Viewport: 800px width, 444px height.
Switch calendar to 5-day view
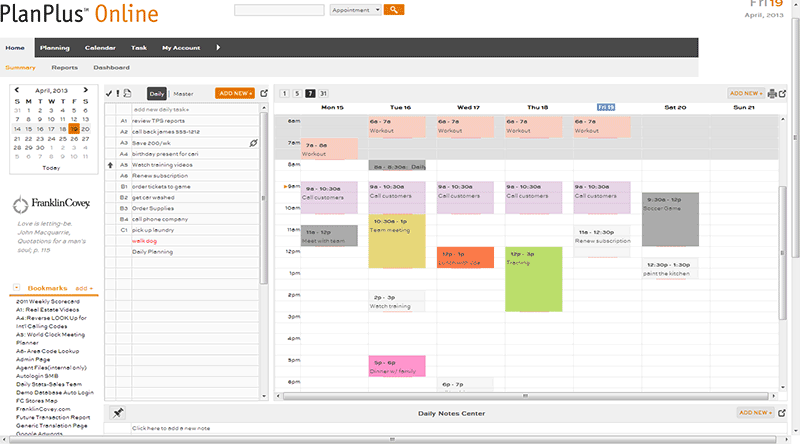pyautogui.click(x=297, y=93)
